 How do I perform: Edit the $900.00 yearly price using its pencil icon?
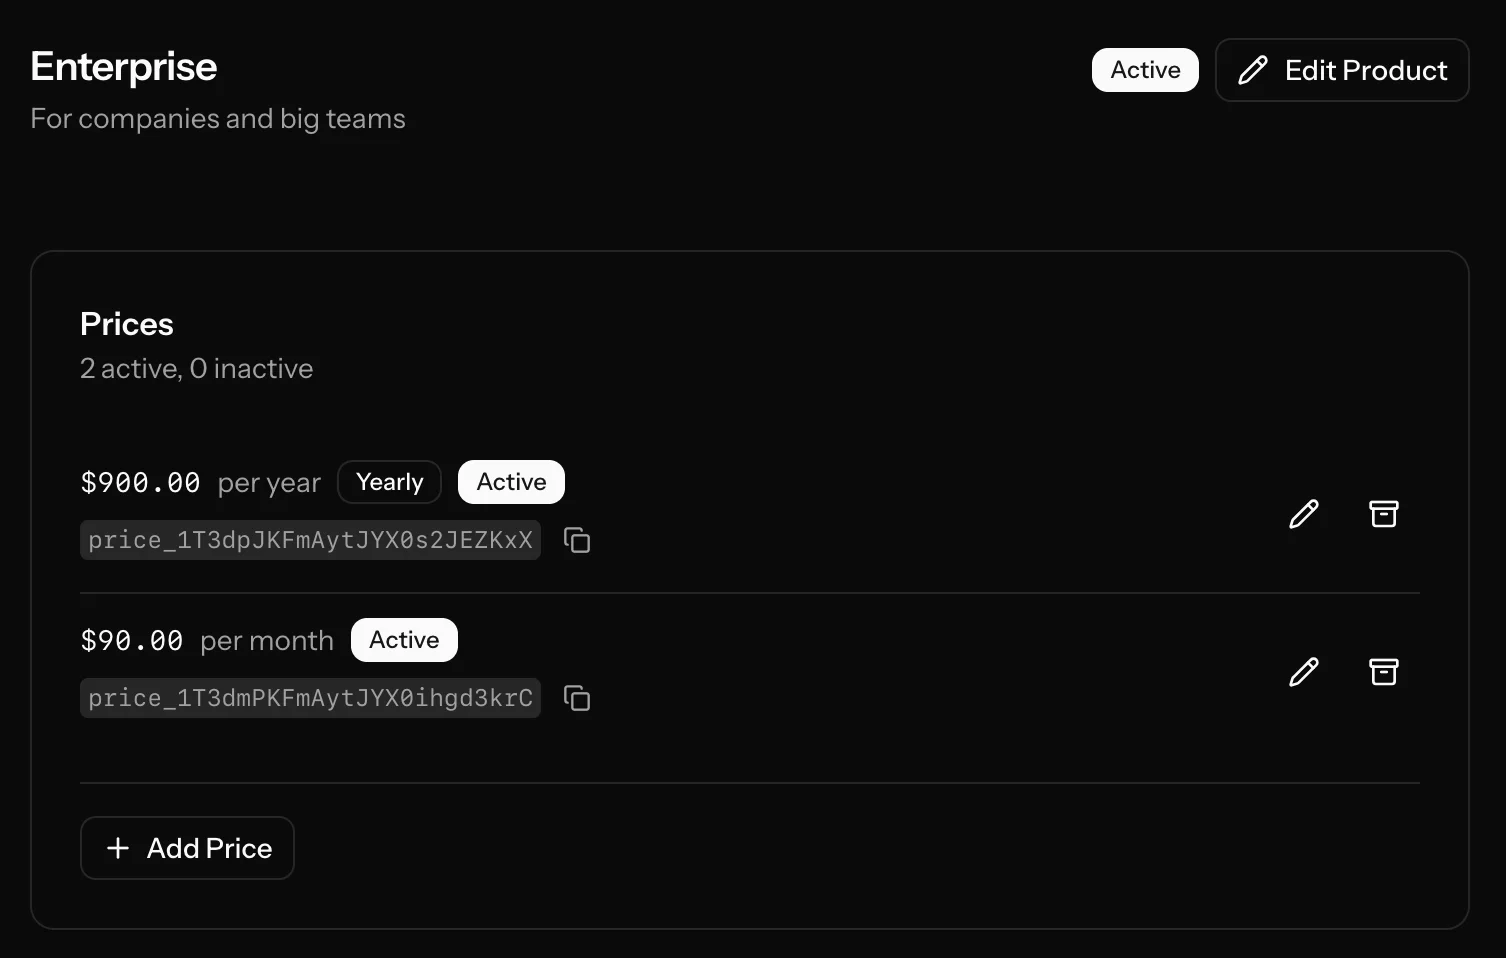(1303, 513)
